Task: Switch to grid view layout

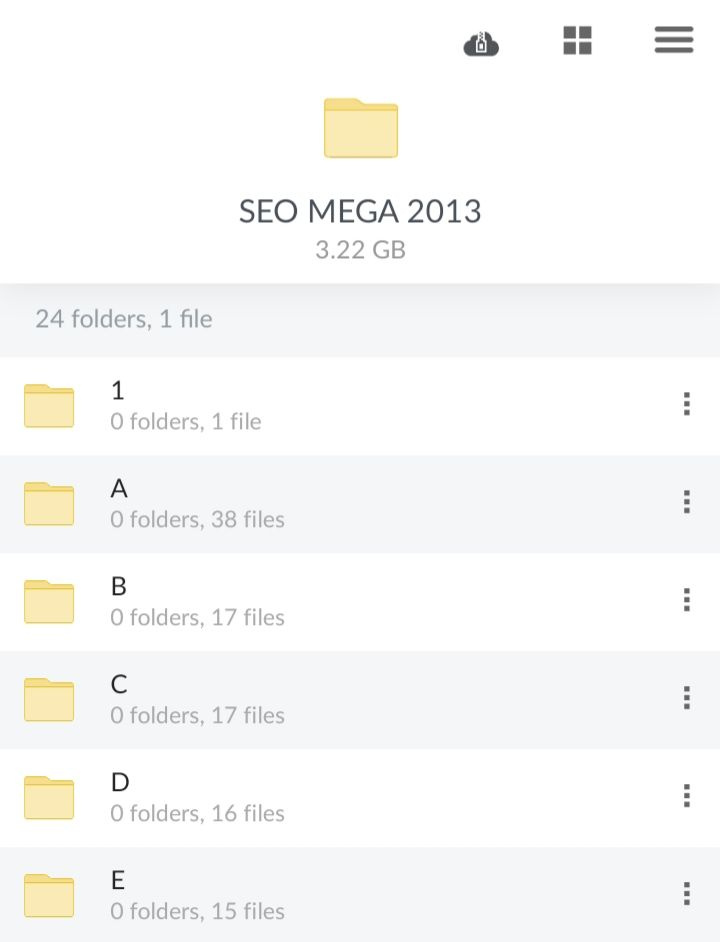Action: (x=578, y=41)
